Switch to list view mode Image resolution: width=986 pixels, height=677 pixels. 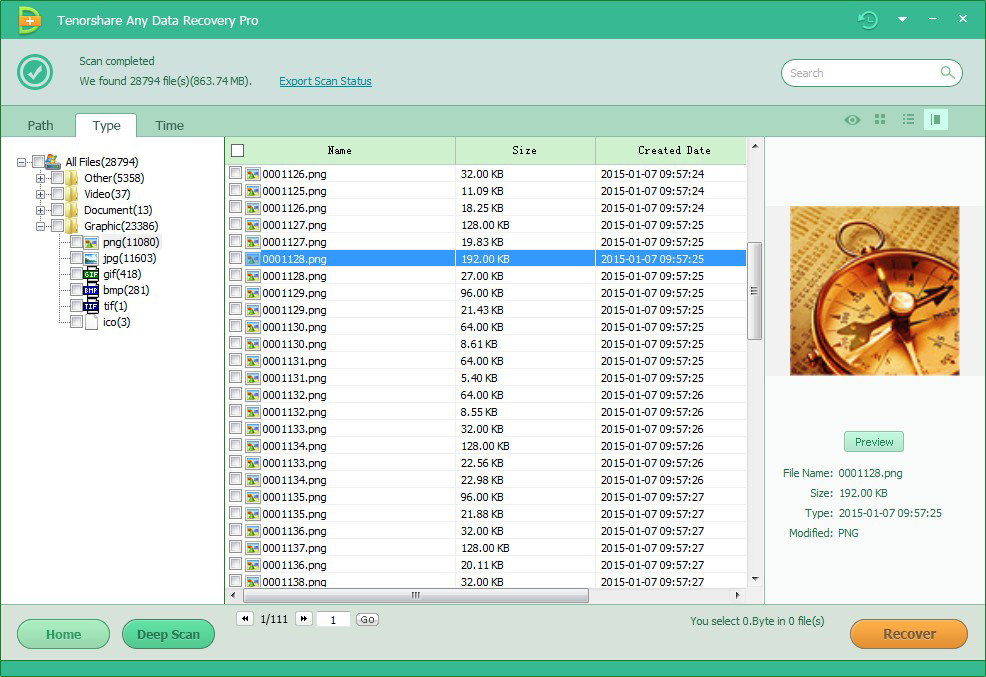click(908, 120)
